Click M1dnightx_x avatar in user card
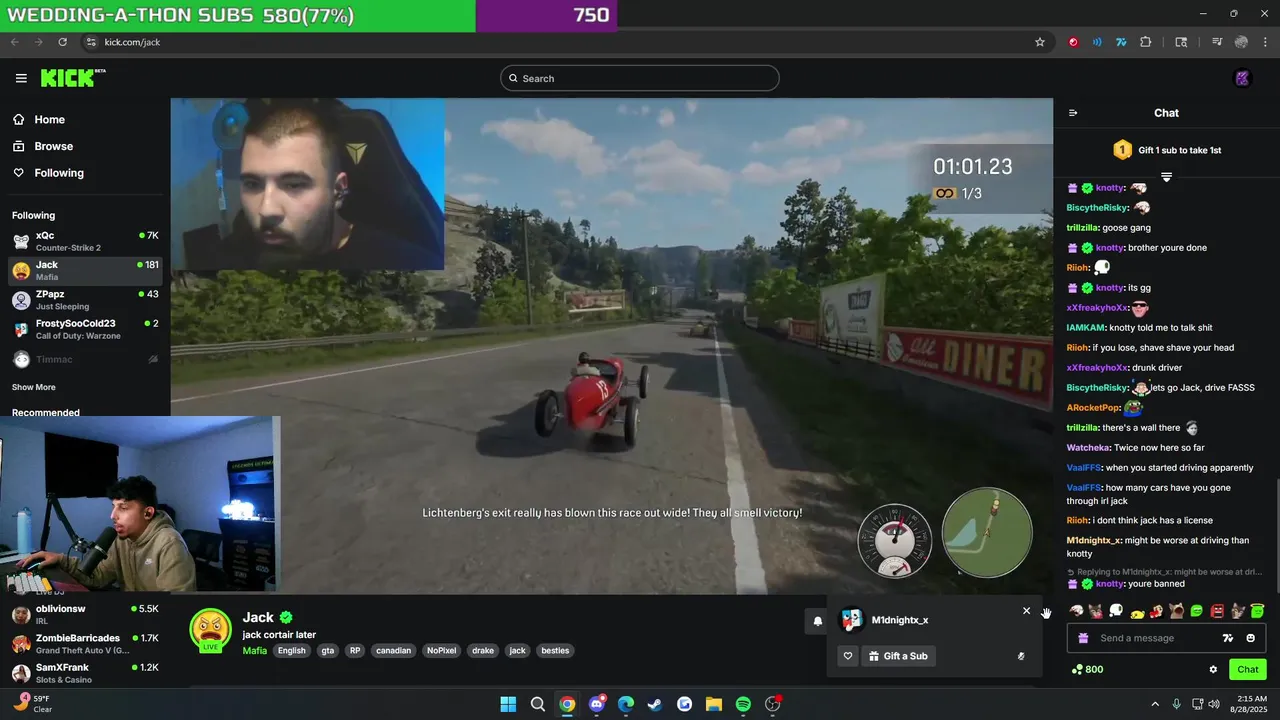The width and height of the screenshot is (1280, 720). point(852,620)
